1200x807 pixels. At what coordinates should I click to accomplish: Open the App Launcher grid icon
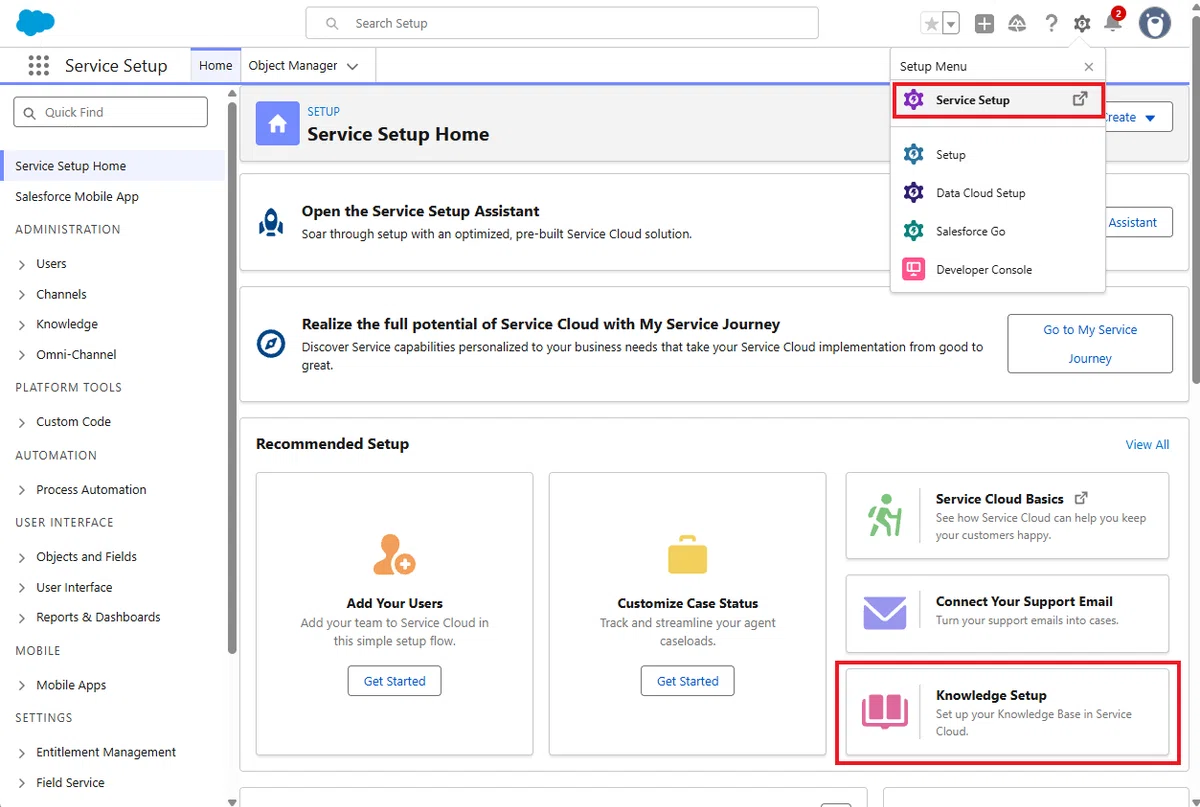[x=38, y=66]
